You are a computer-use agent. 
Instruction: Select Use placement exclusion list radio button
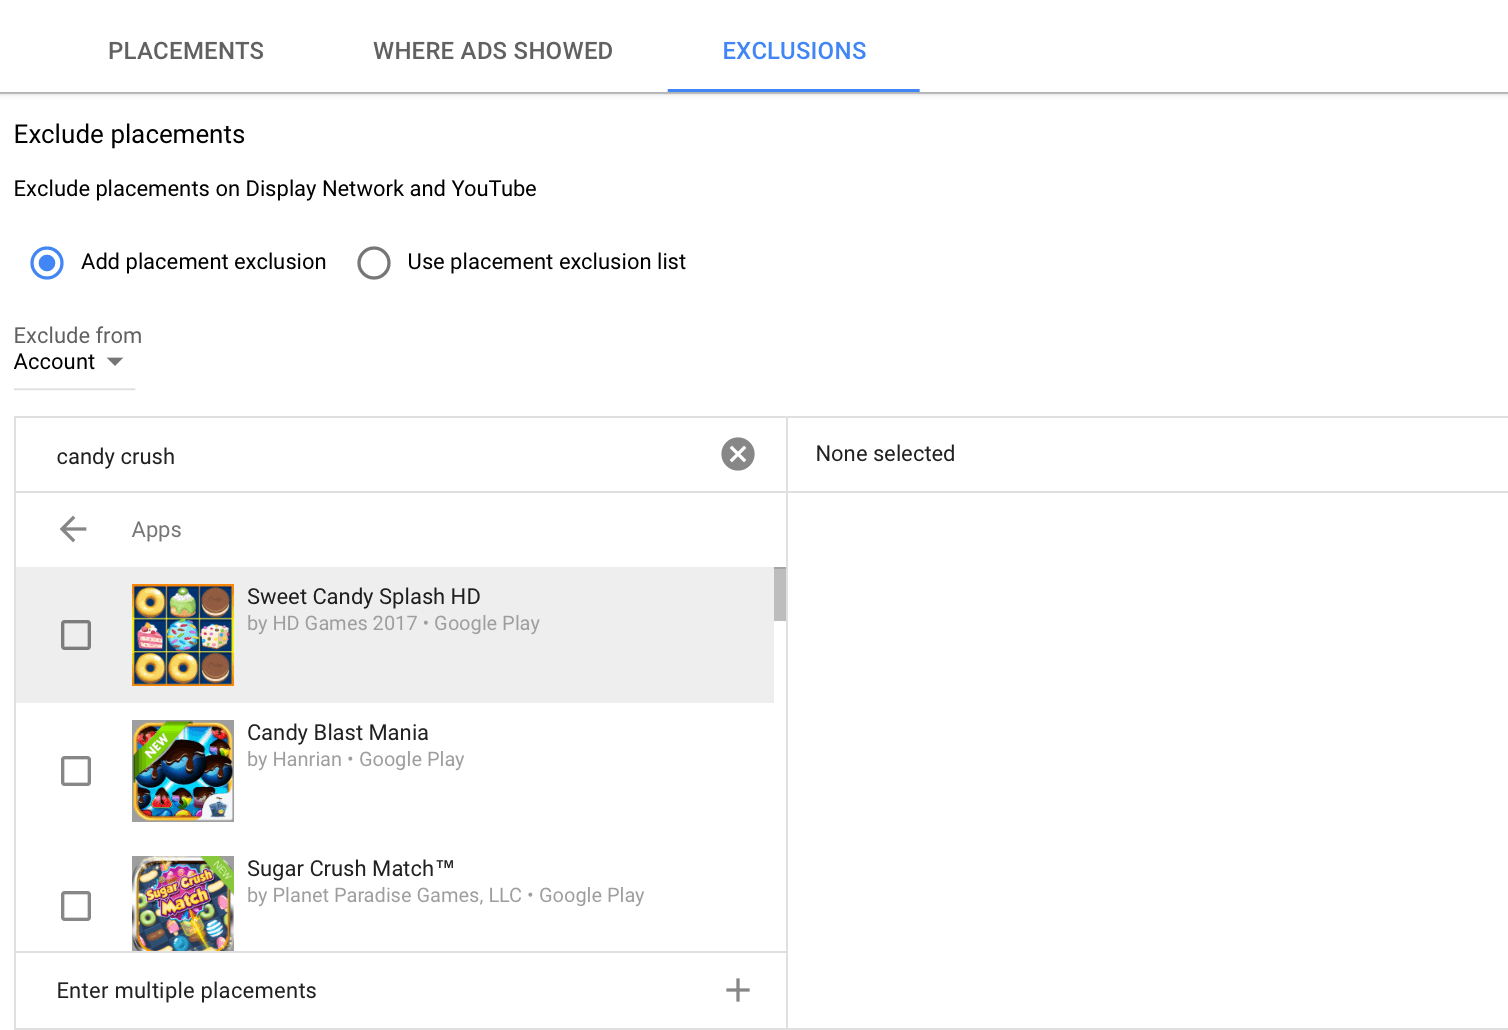(374, 263)
